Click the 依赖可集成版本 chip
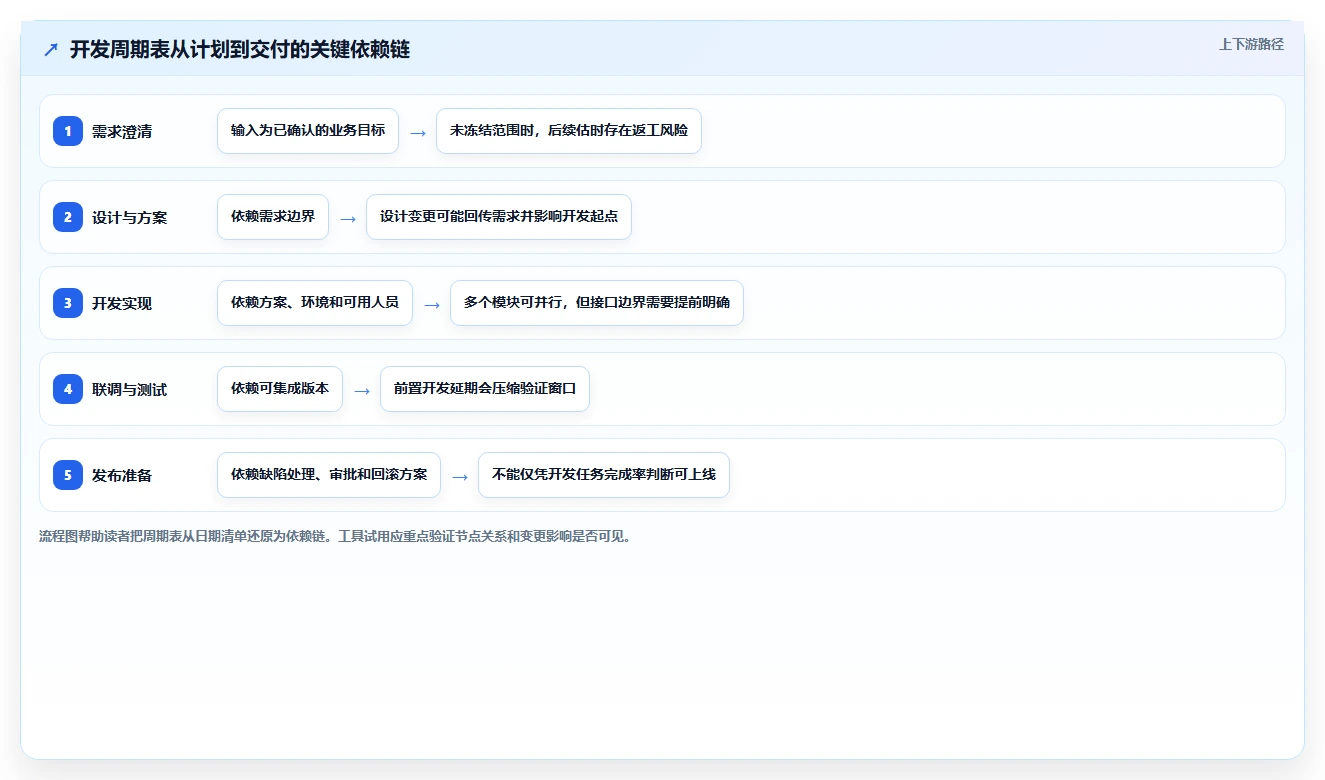Image resolution: width=1325 pixels, height=780 pixels. (x=280, y=389)
